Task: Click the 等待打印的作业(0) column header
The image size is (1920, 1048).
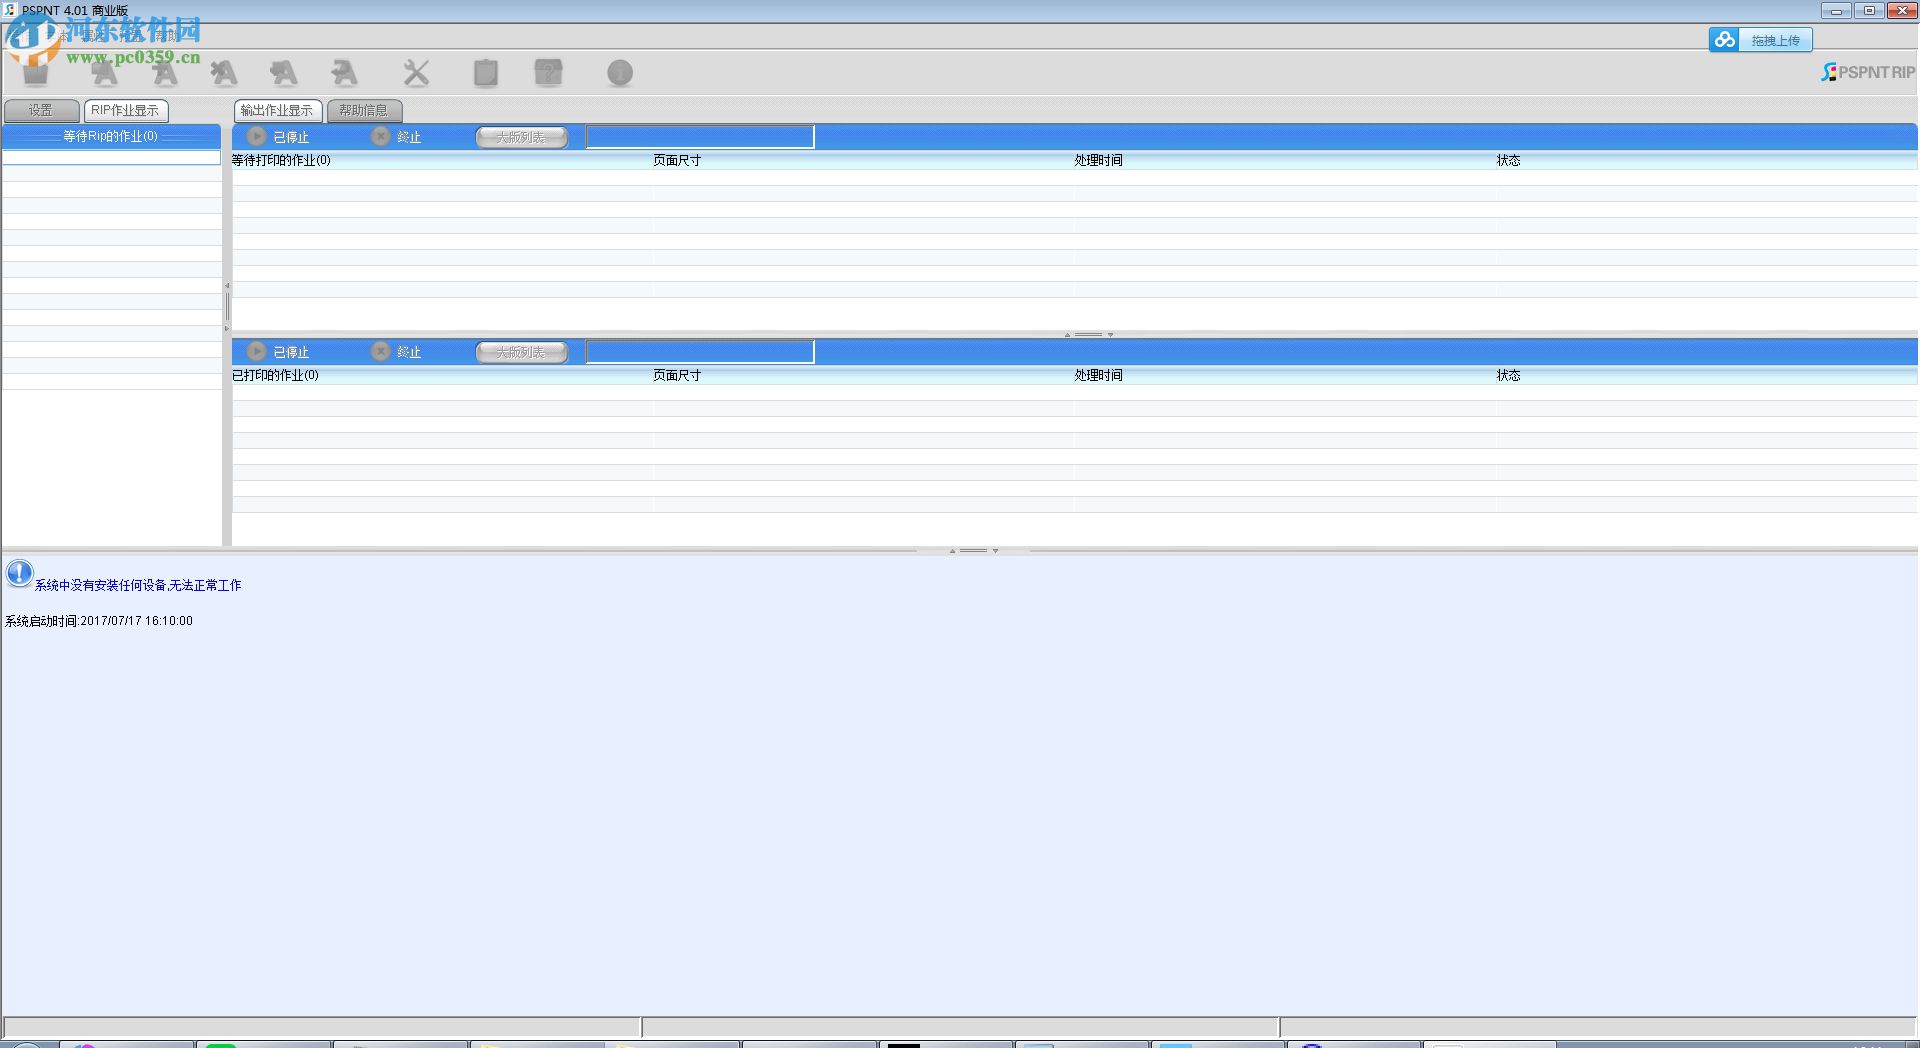Action: tap(441, 160)
